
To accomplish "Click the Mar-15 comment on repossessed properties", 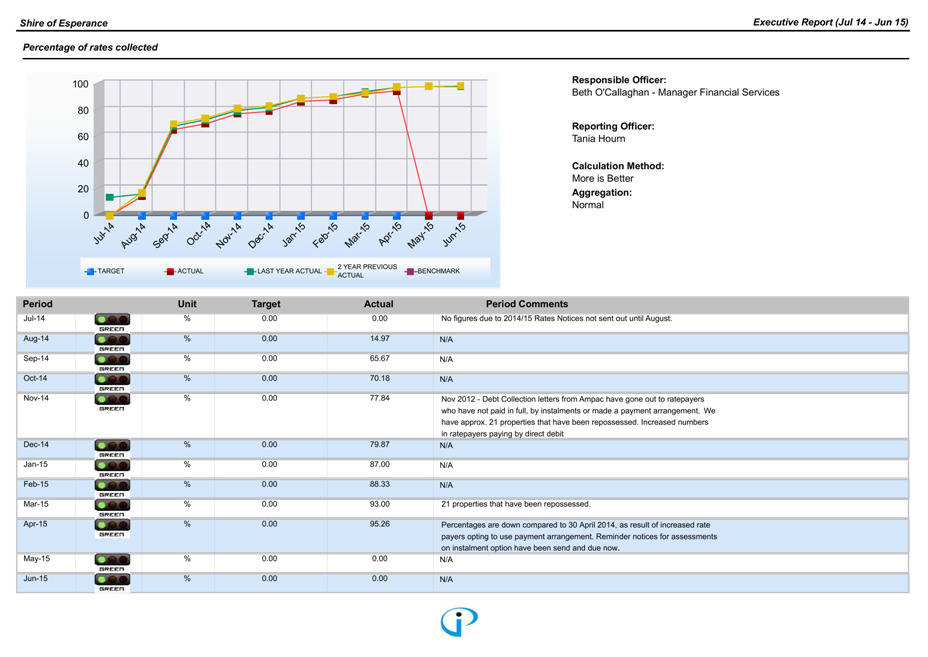I will pos(515,504).
